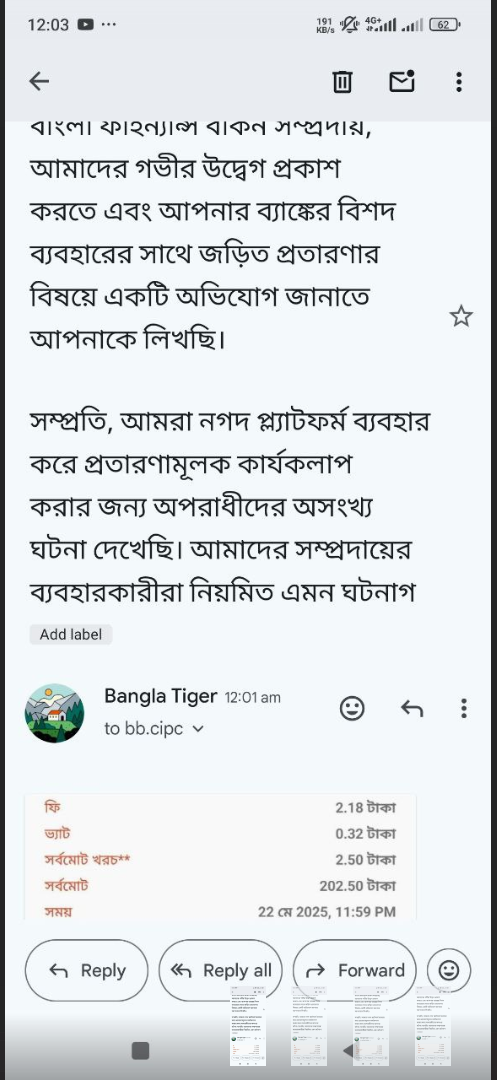Open message options next to reply arrow
The width and height of the screenshot is (497, 1080).
pos(464,708)
